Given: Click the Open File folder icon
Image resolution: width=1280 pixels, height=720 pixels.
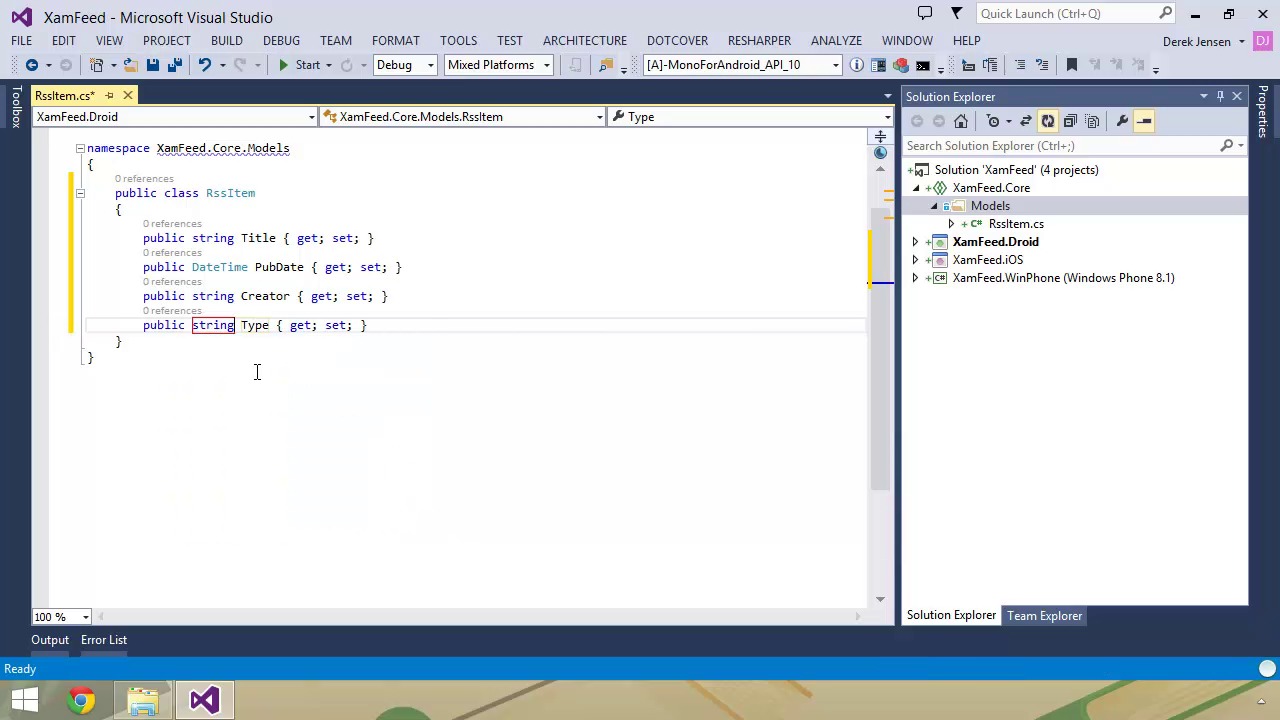Looking at the screenshot, I should point(131,65).
